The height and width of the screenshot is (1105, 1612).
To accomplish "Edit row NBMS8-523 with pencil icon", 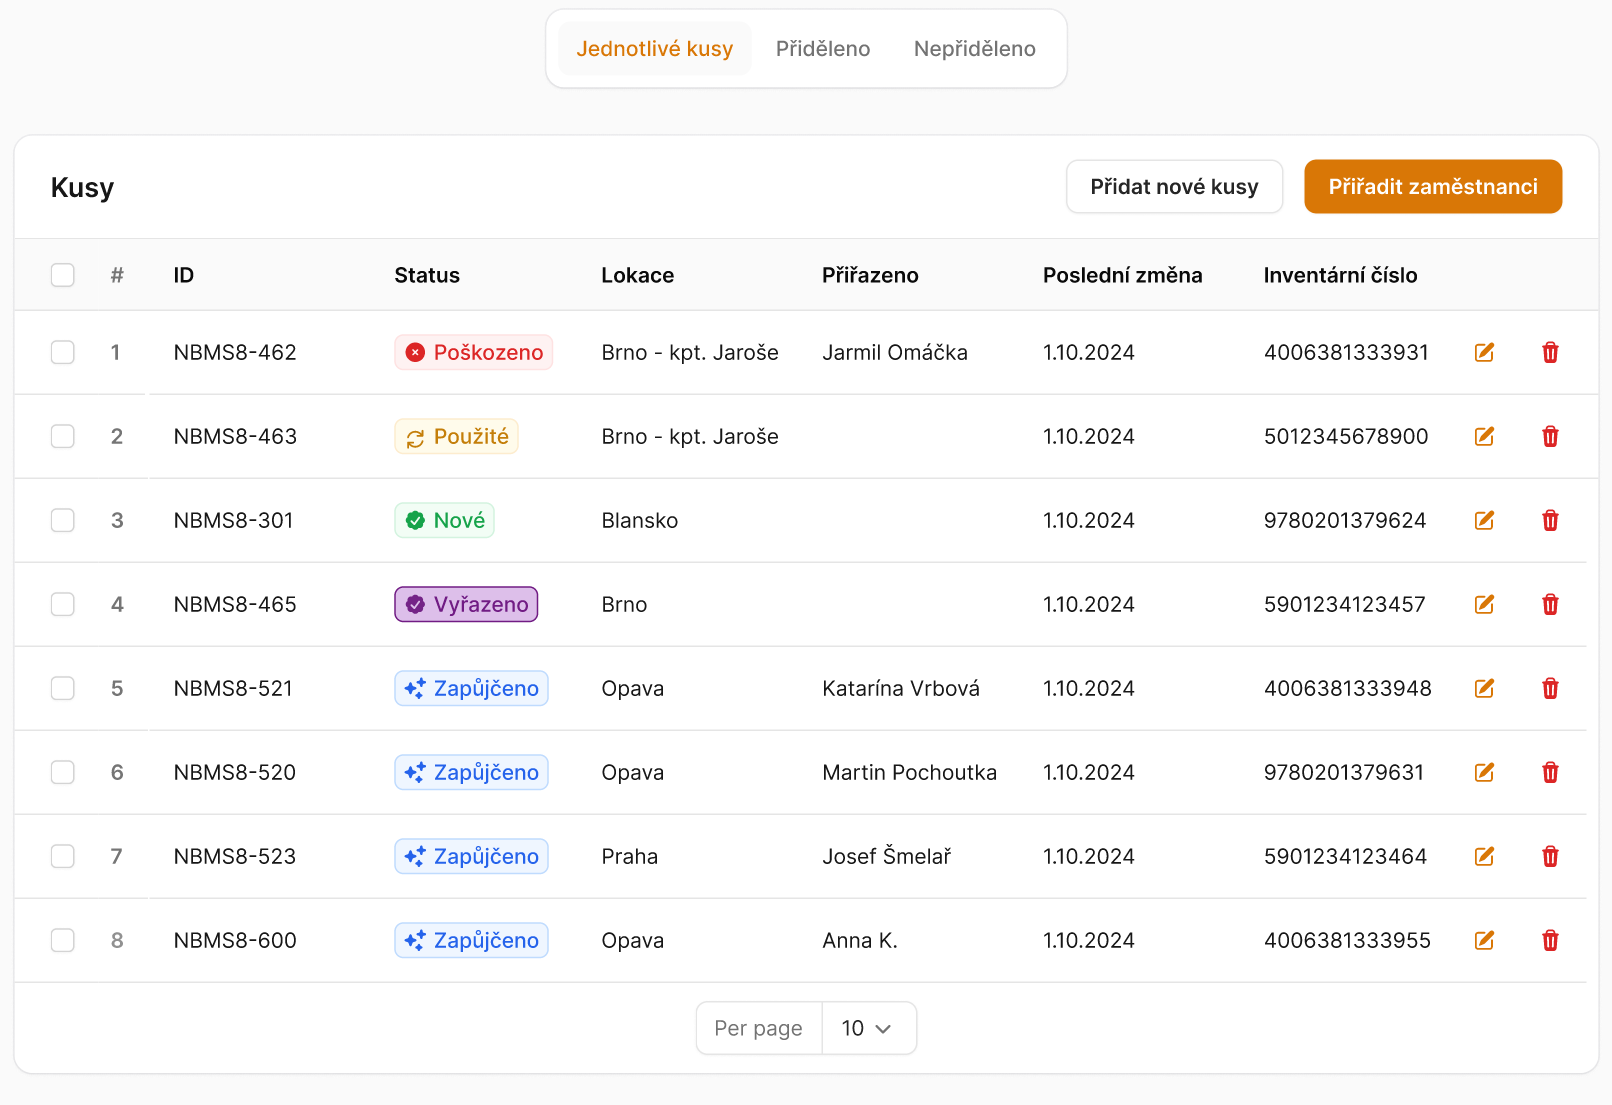I will coord(1484,856).
